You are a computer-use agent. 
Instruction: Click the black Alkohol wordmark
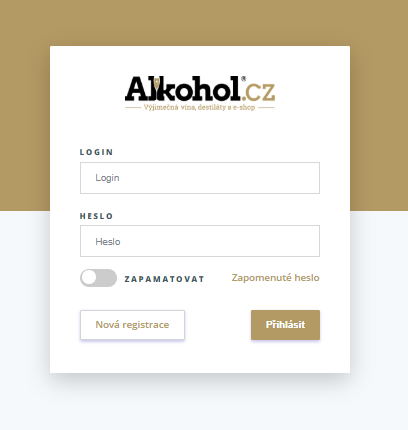tap(183, 89)
